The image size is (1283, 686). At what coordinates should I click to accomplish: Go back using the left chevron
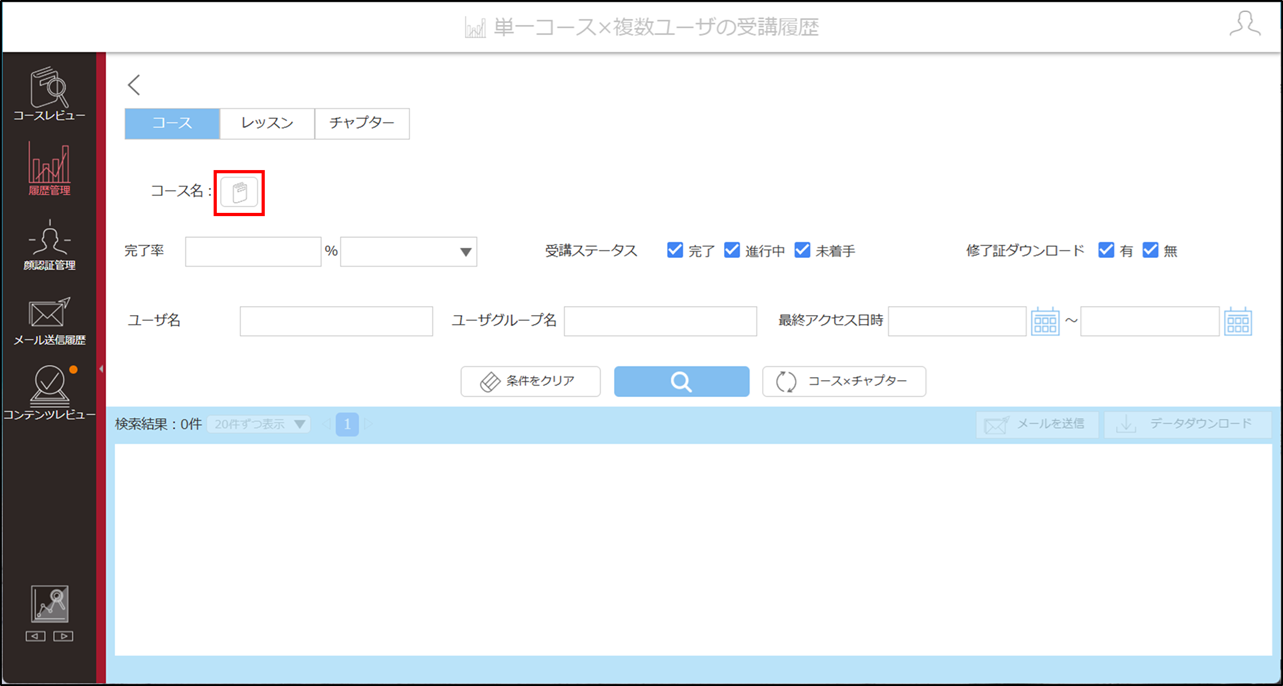(x=134, y=85)
